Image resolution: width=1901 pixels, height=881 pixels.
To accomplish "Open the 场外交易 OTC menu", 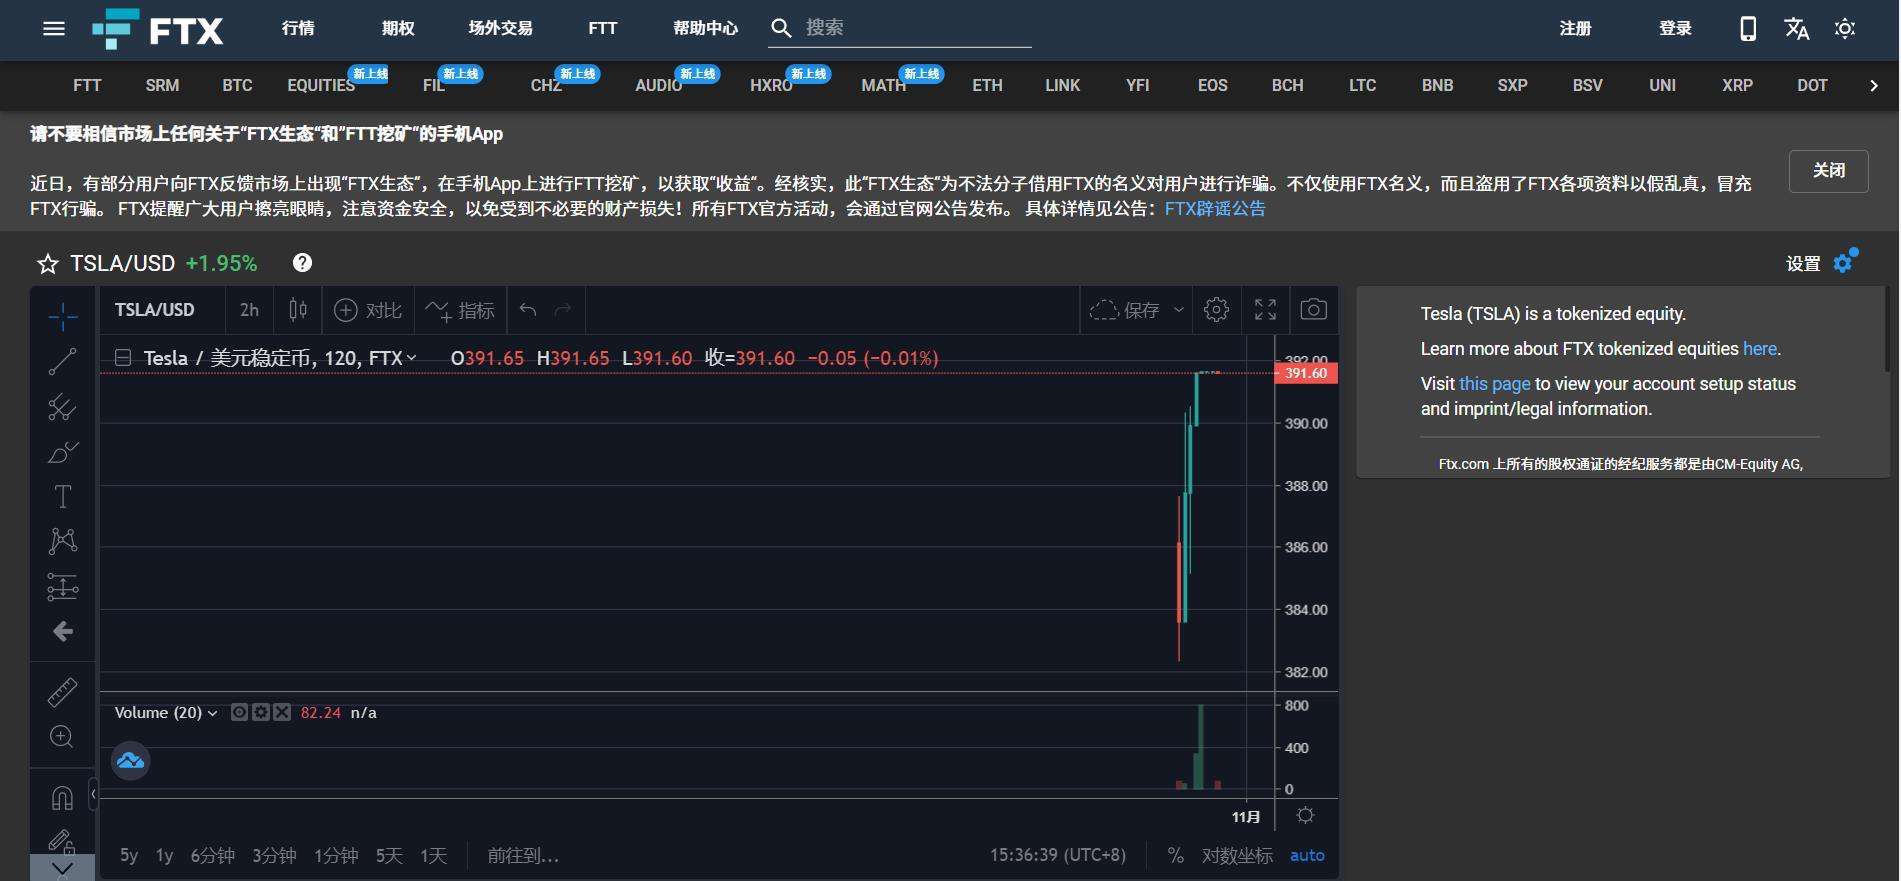I will point(500,28).
